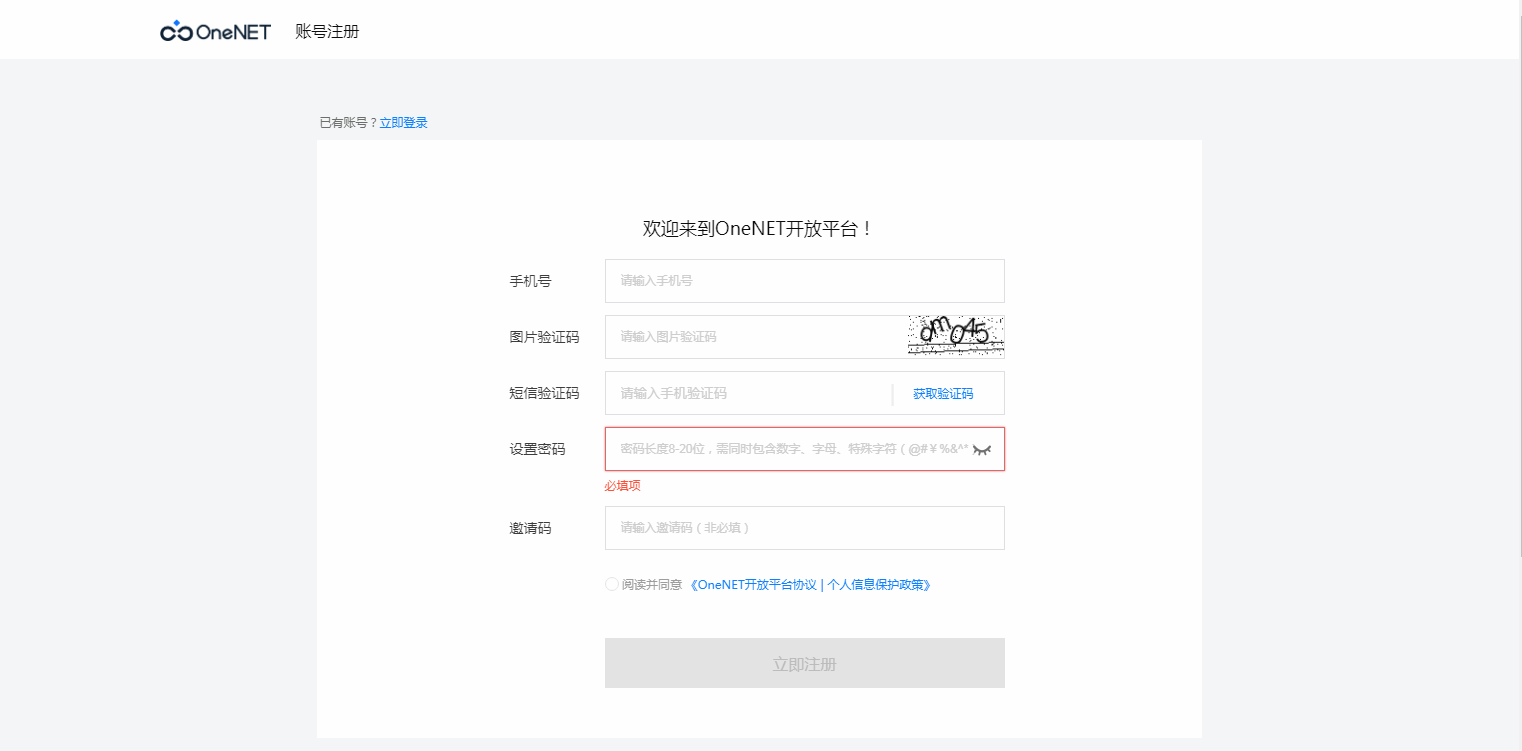
Task: Open the 立即登录 login link
Action: (403, 123)
